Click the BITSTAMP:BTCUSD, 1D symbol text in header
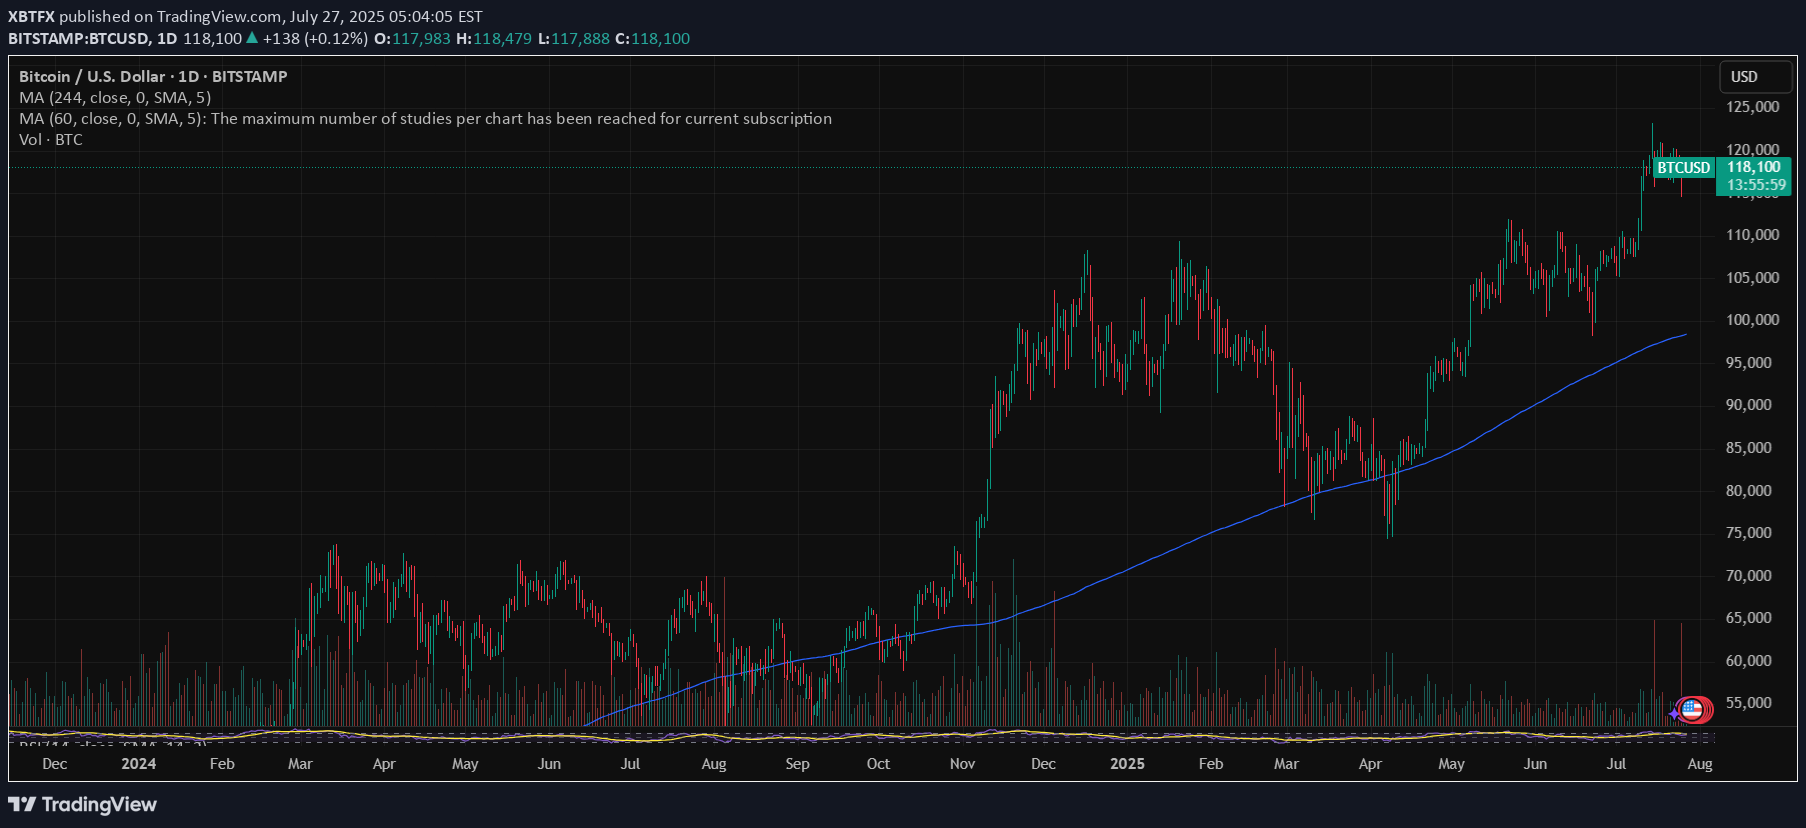Viewport: 1806px width, 828px height. (92, 39)
